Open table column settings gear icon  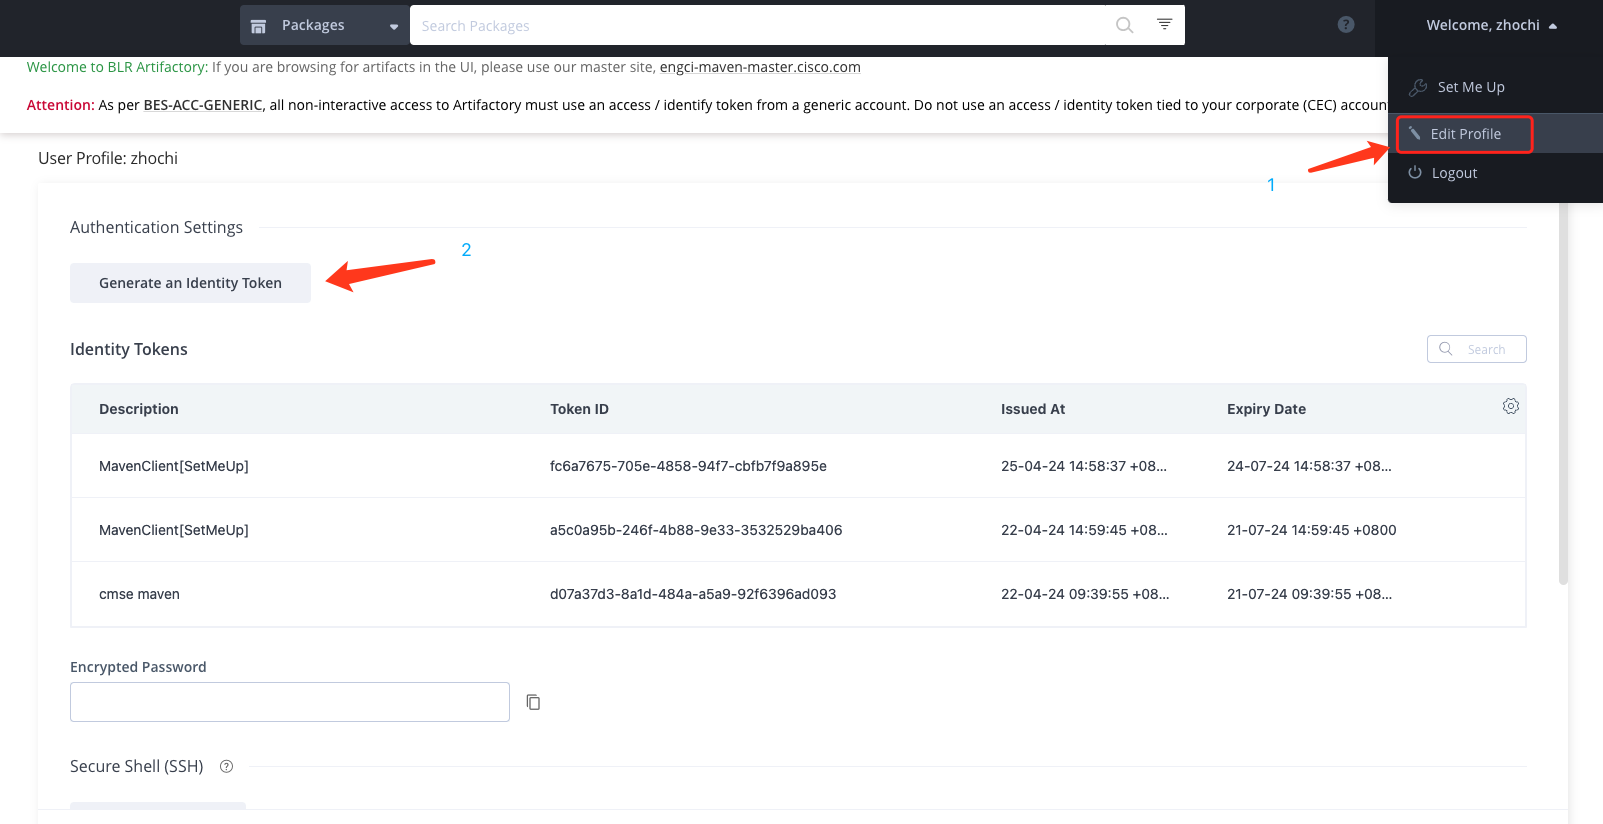pos(1511,406)
